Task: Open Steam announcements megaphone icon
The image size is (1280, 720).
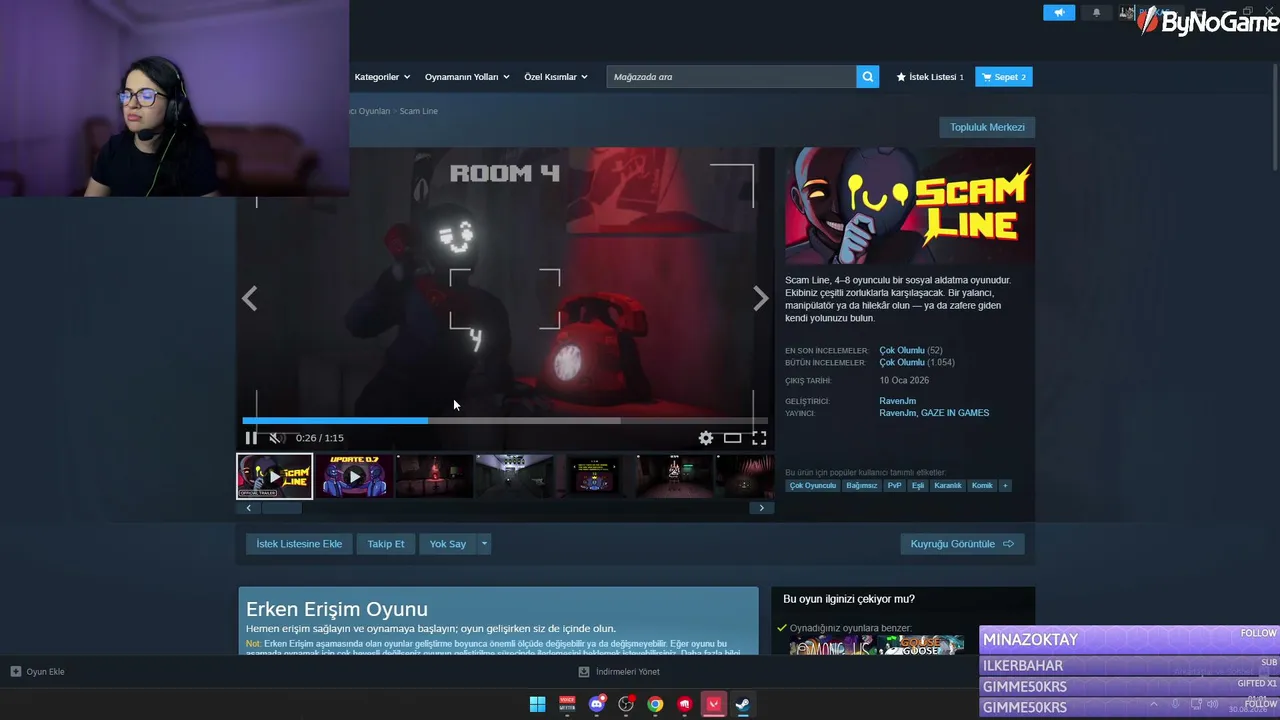Action: pos(1059,12)
